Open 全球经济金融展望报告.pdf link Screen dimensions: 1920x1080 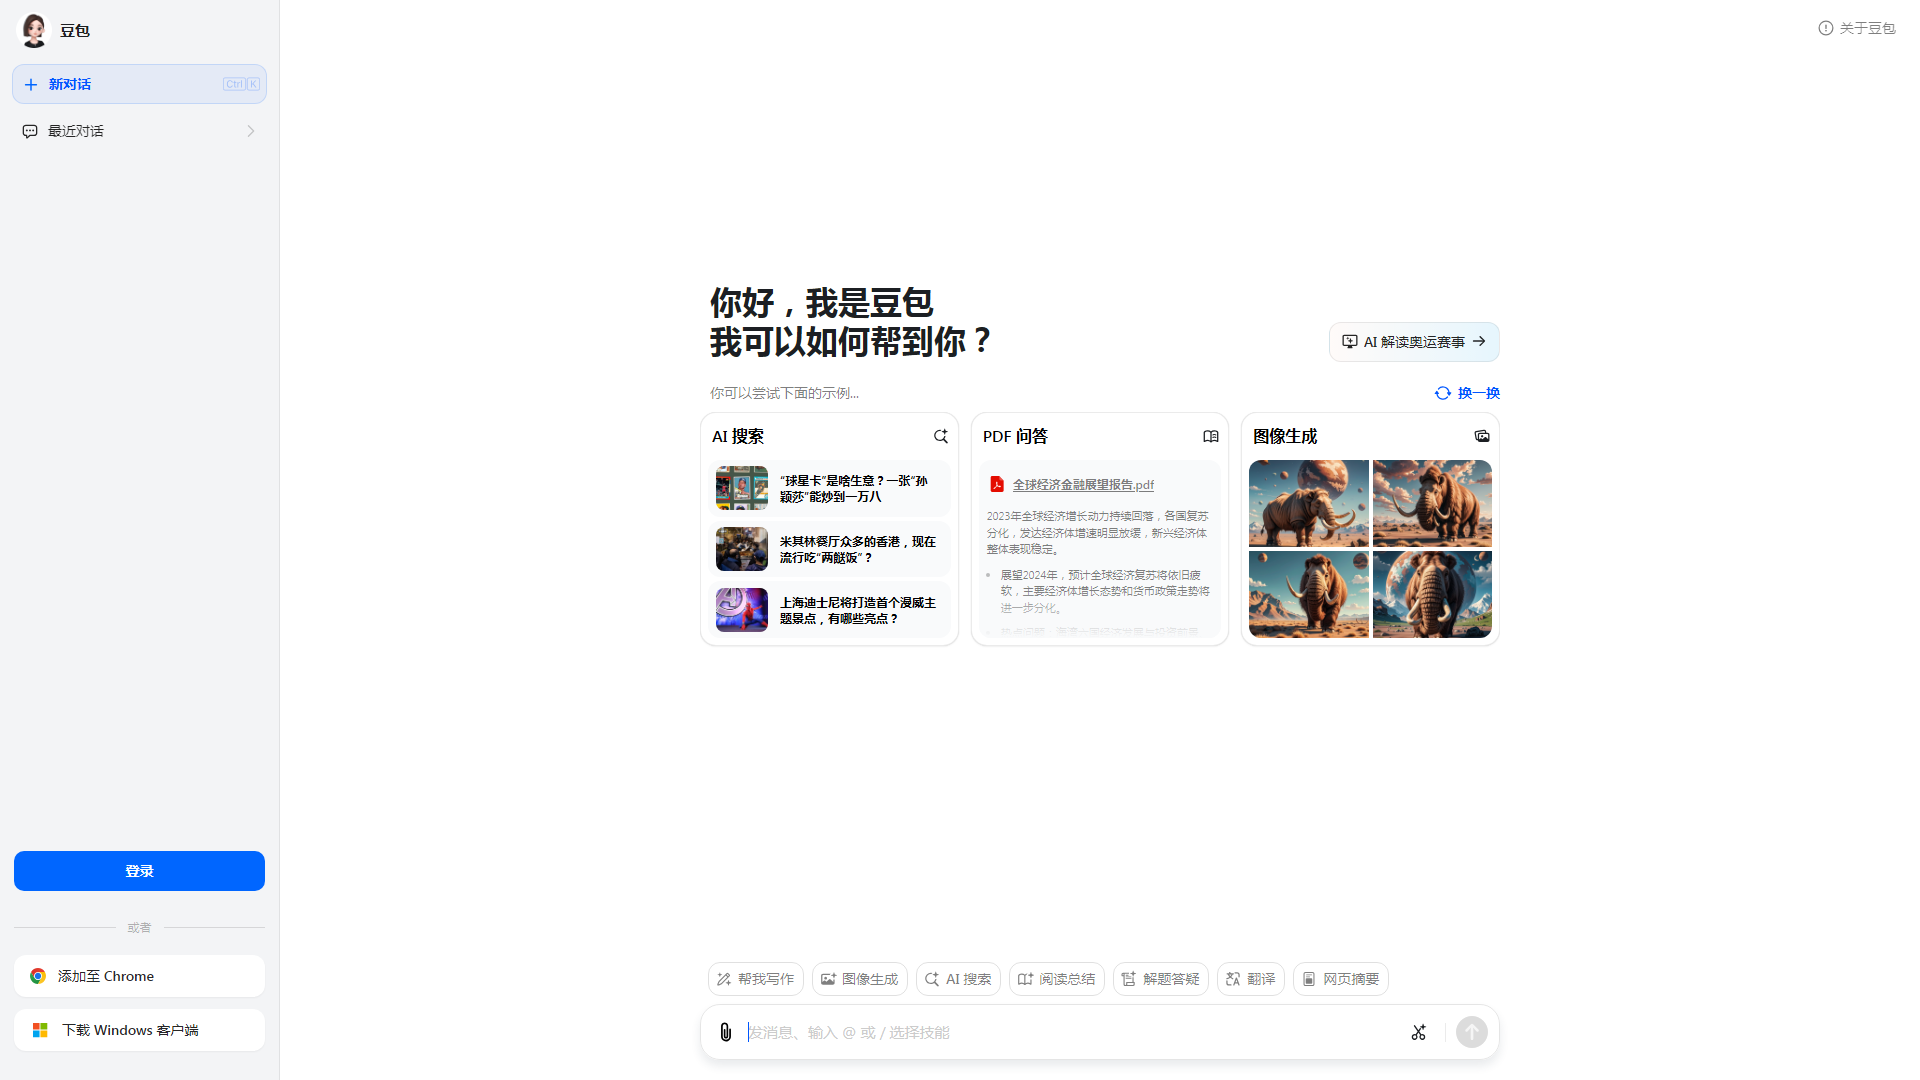[1083, 484]
